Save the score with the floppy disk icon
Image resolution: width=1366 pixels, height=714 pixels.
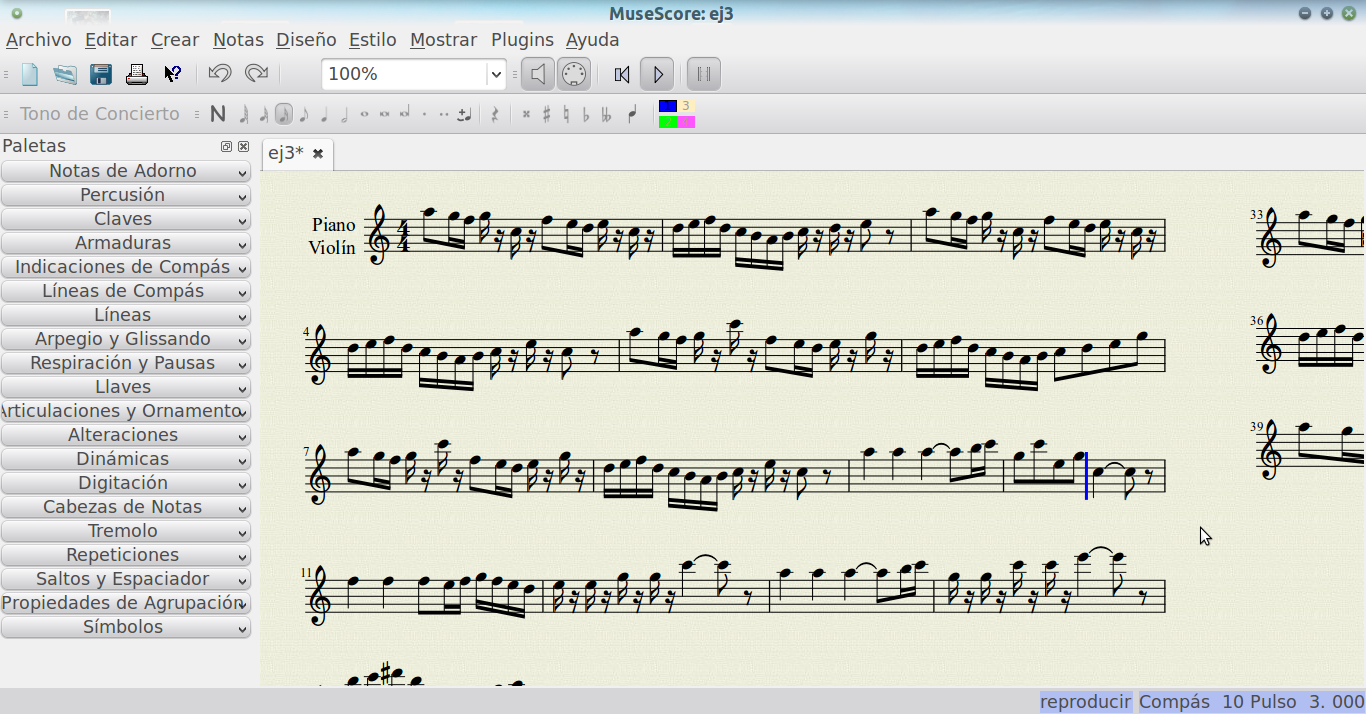click(x=101, y=74)
